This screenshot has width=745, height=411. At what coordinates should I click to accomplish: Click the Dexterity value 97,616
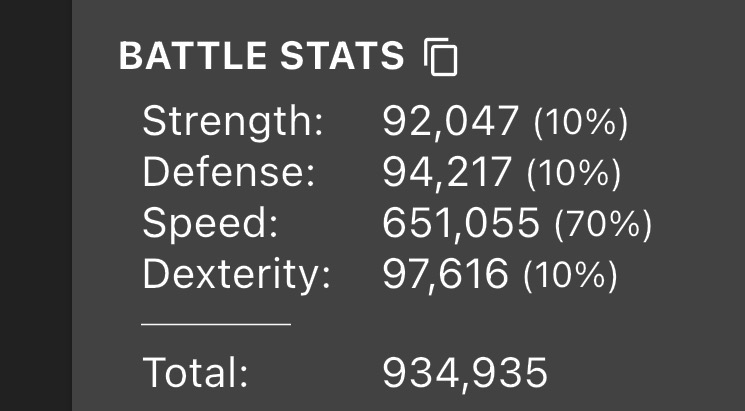click(x=445, y=275)
